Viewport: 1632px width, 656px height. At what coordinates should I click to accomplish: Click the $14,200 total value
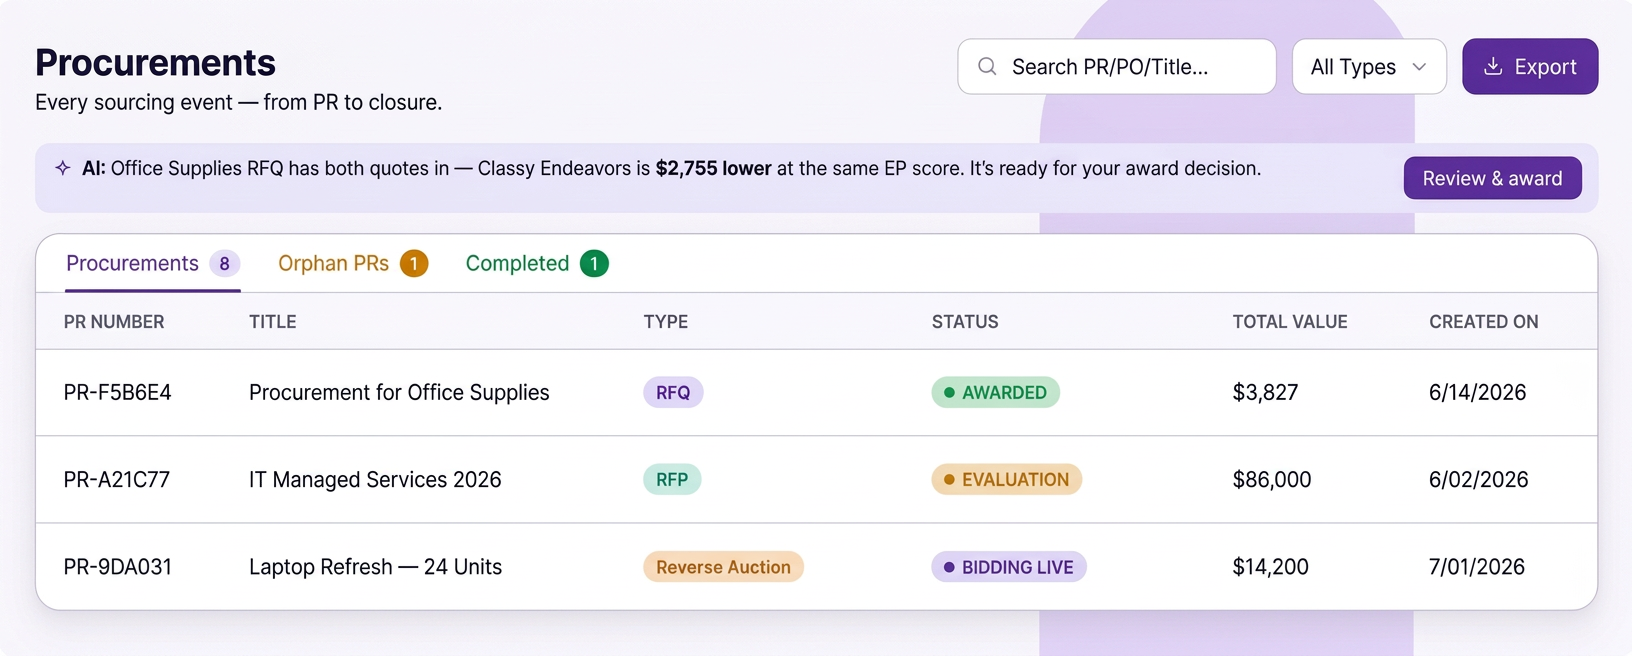1271,566
